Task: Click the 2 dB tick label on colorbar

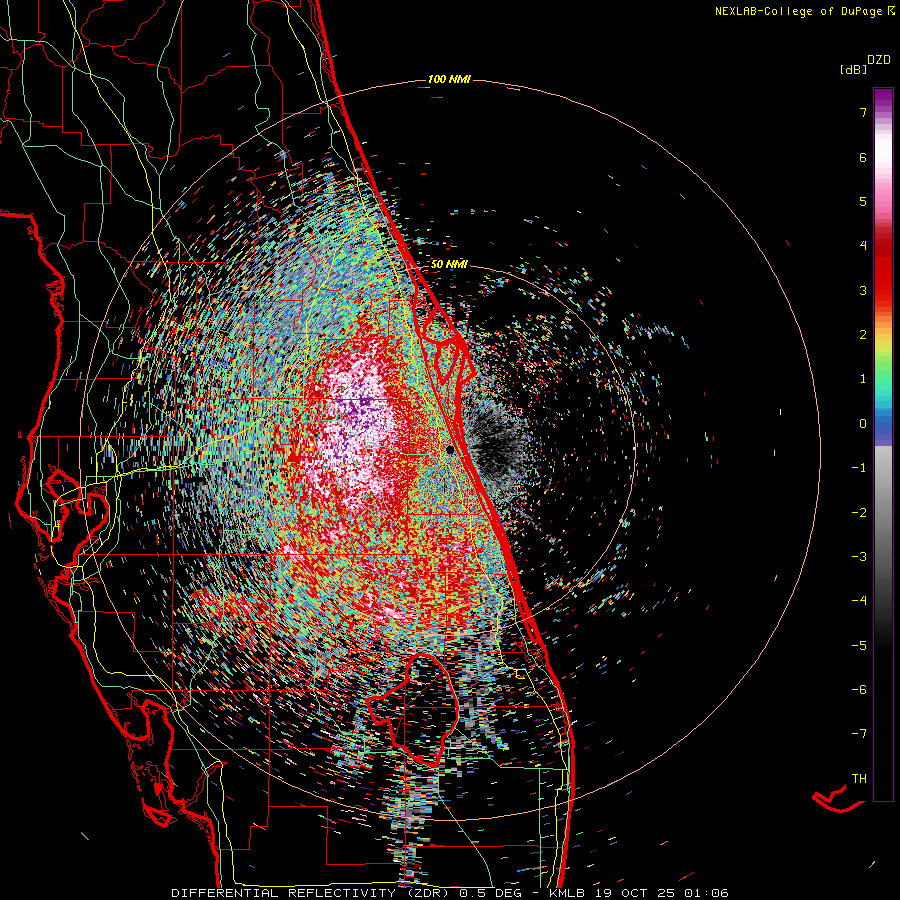Action: 863,335
